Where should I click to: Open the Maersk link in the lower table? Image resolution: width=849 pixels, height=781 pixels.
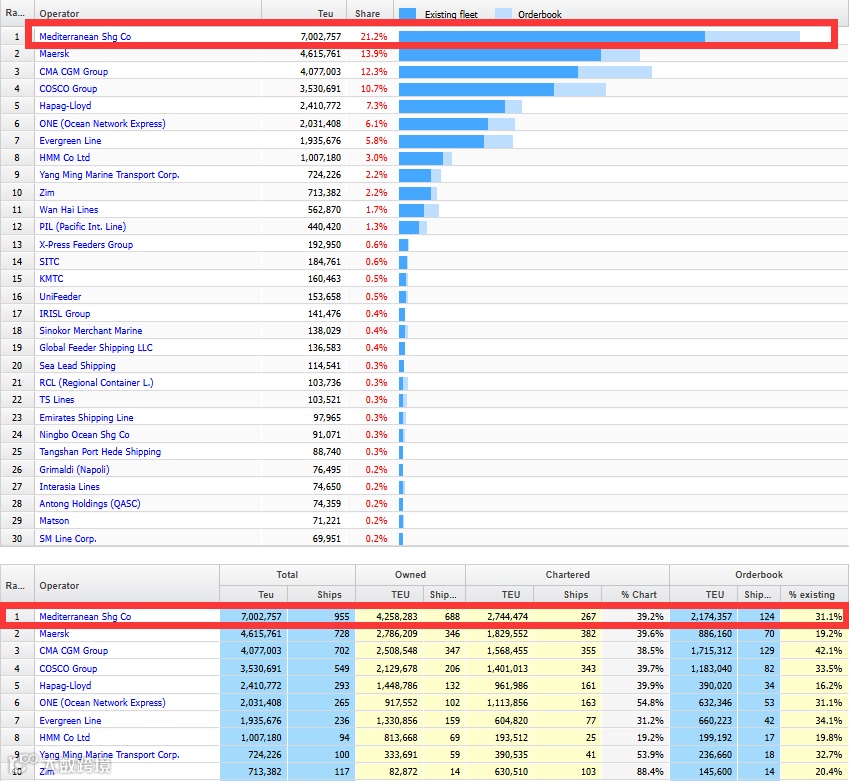(54, 633)
